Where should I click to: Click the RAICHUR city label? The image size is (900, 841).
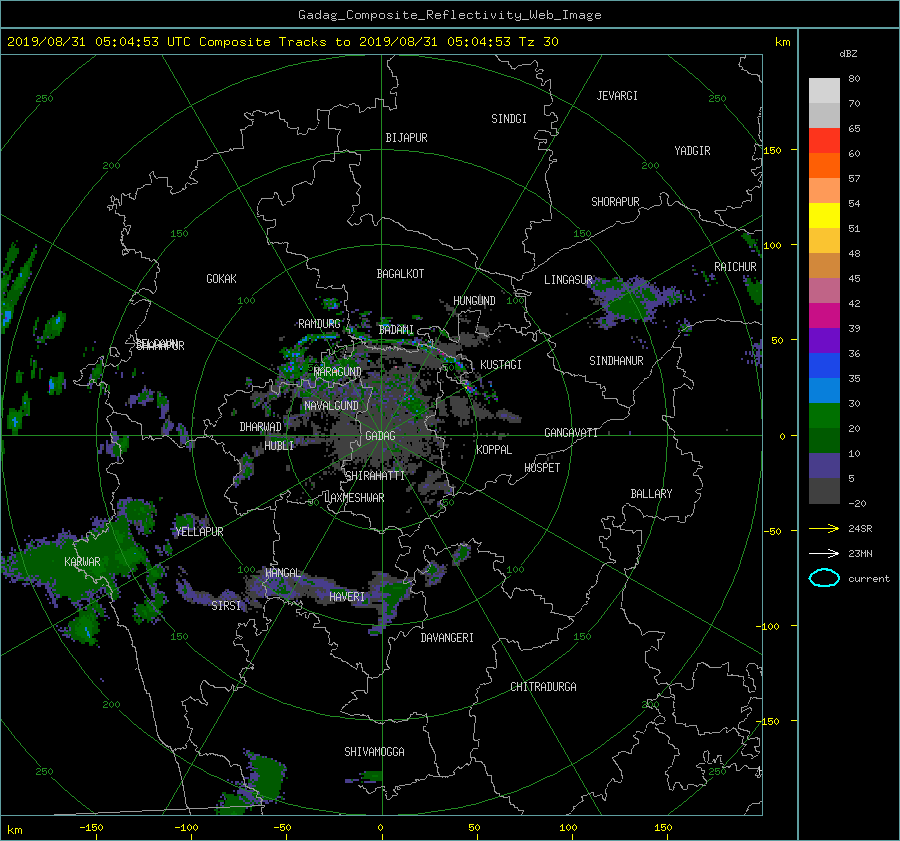(735, 267)
